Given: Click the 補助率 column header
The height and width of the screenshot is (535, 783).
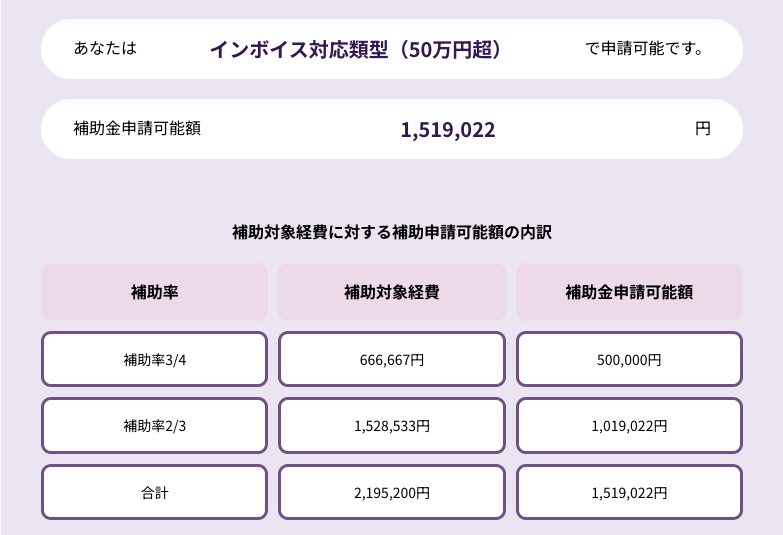Looking at the screenshot, I should pos(154,293).
